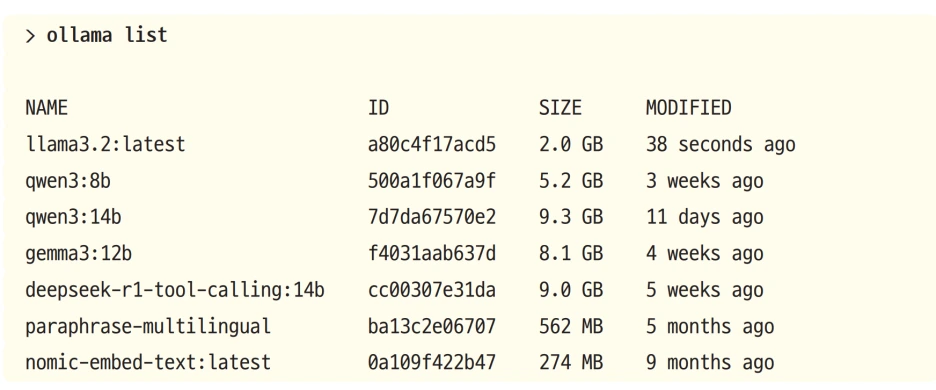Click the terminal prompt '>' symbol
Image resolution: width=936 pixels, height=390 pixels.
(x=30, y=36)
